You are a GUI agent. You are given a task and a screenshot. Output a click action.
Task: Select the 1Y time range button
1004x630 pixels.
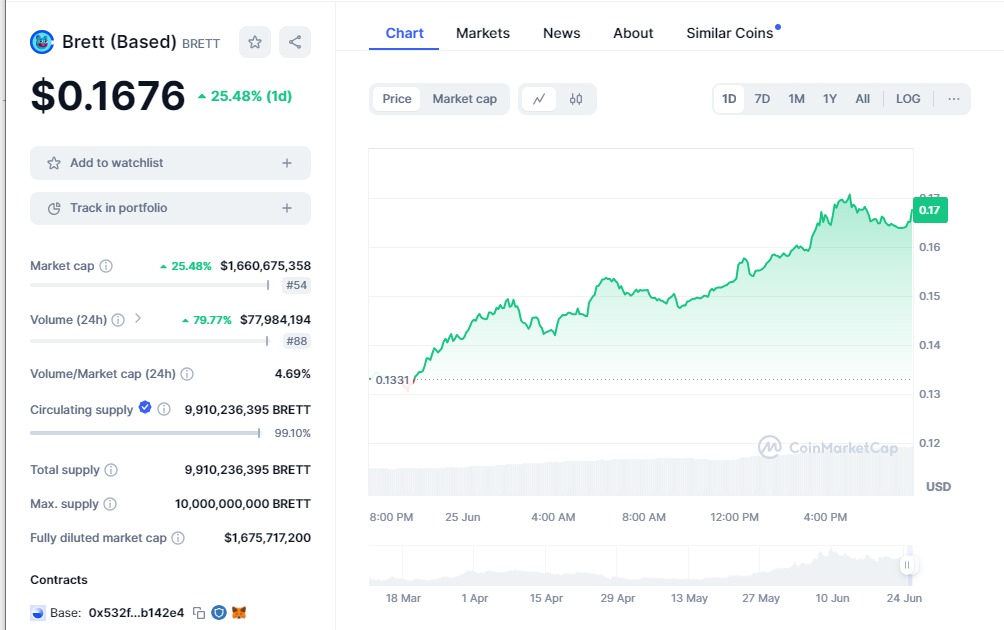click(x=830, y=99)
